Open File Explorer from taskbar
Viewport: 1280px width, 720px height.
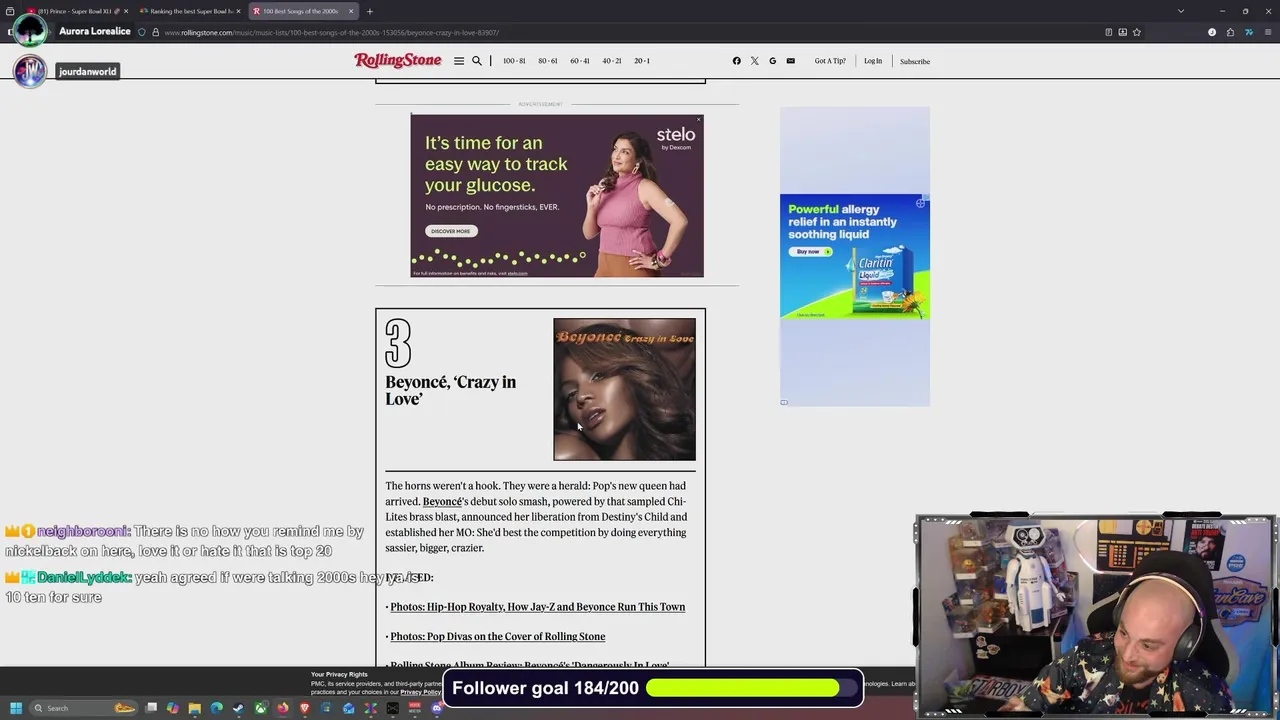click(x=195, y=708)
